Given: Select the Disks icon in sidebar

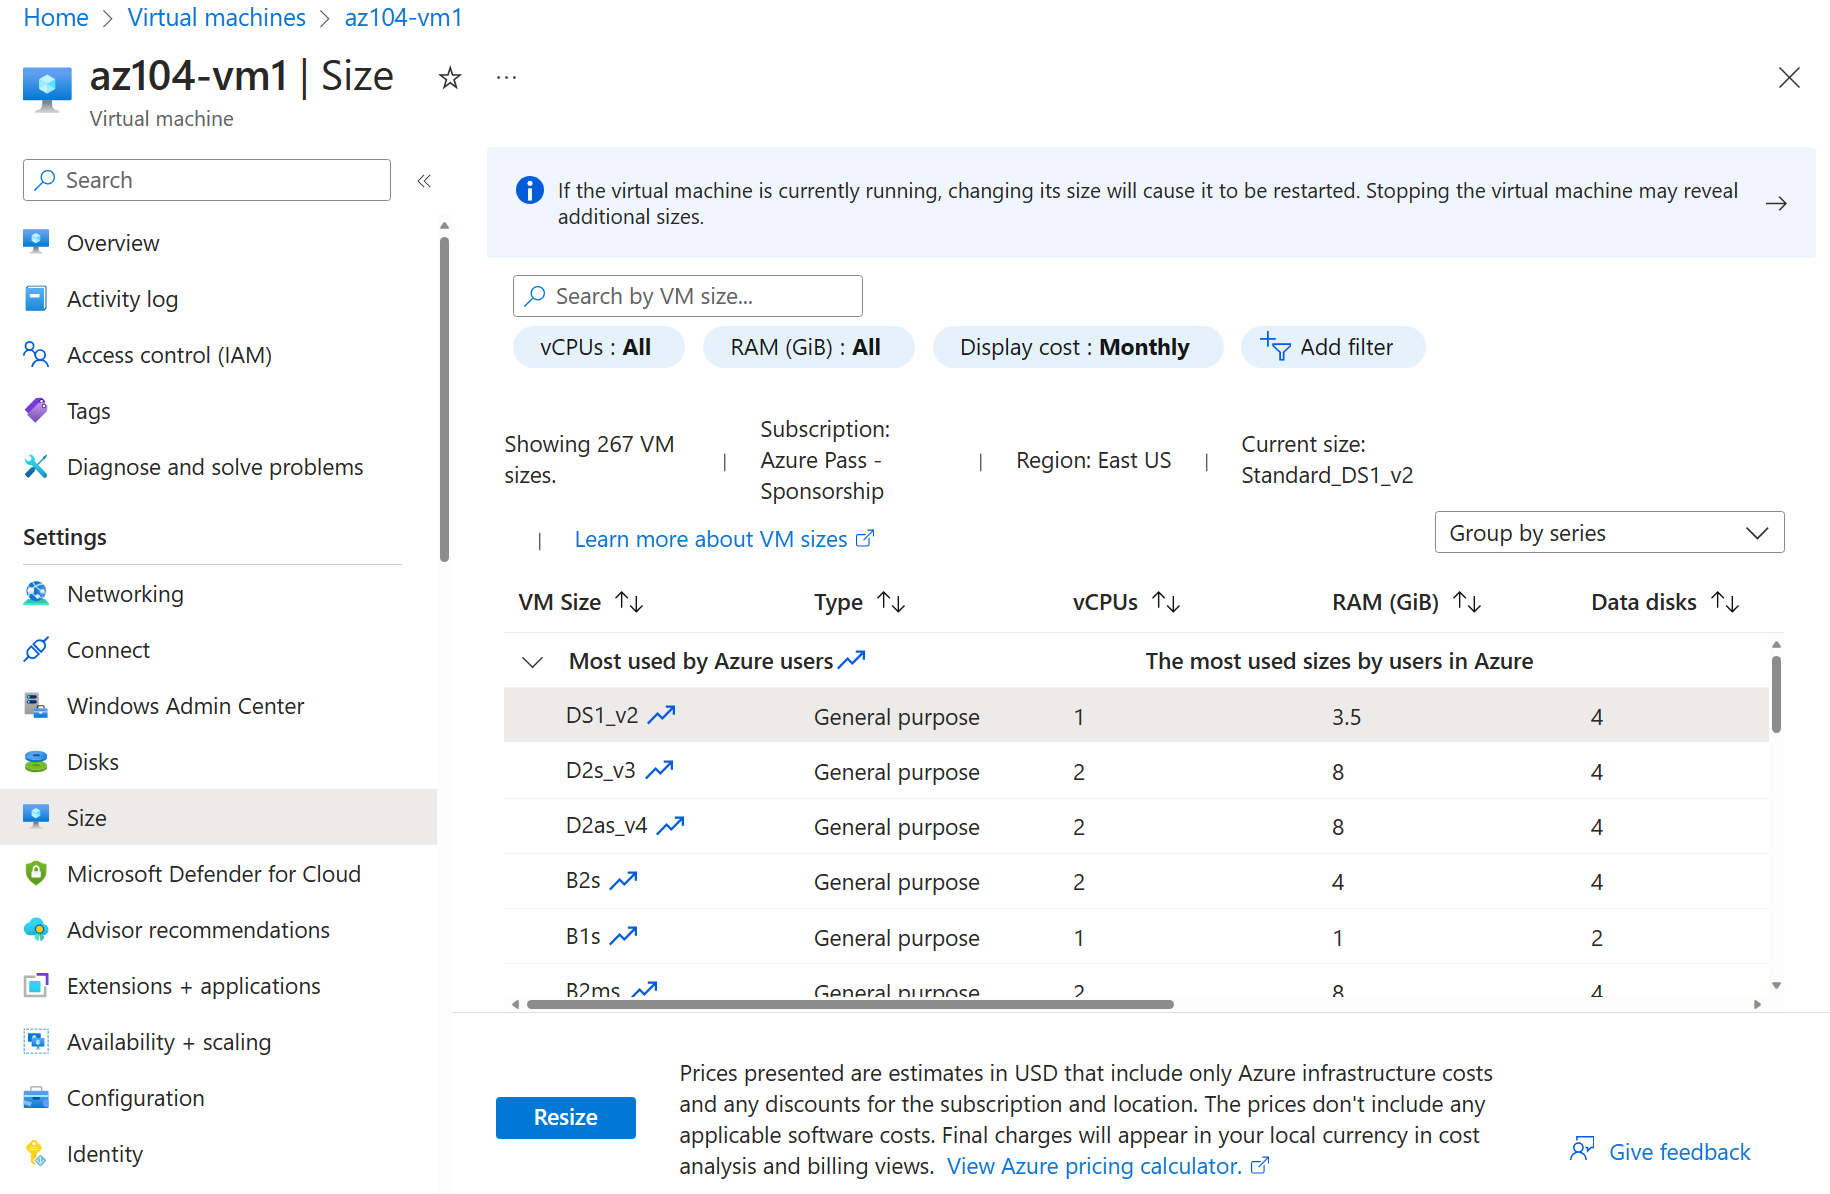Looking at the screenshot, I should tap(36, 761).
